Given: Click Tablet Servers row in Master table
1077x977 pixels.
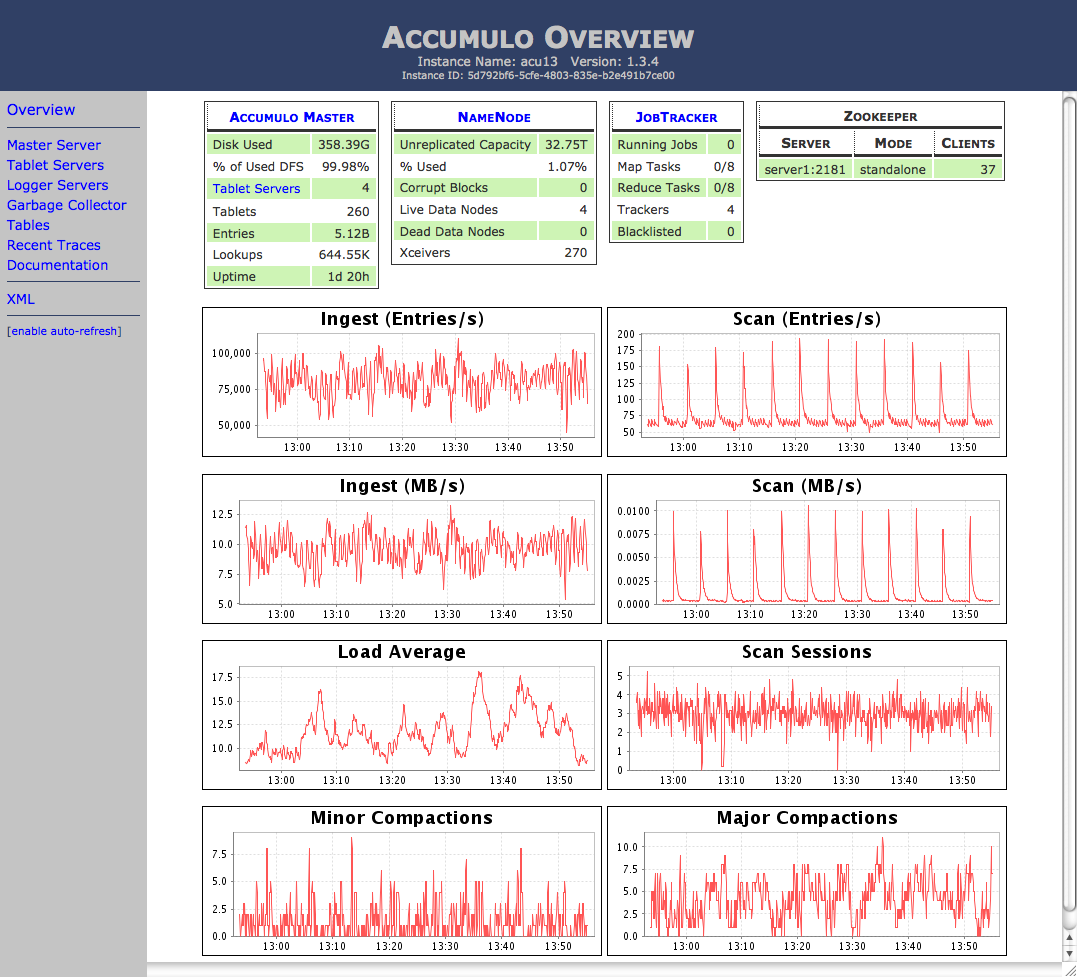Looking at the screenshot, I should pyautogui.click(x=256, y=189).
